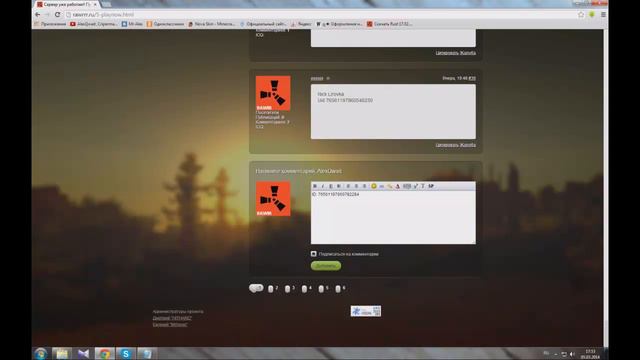Tick the subscribe to comments checkbox
Image resolution: width=640 pixels, height=360 pixels.
[313, 254]
